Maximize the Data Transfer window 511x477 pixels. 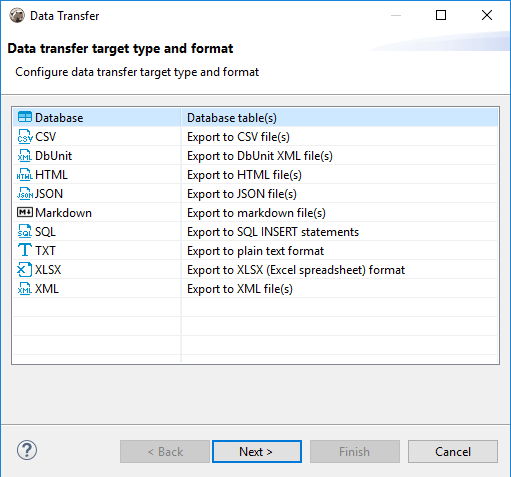tap(441, 15)
